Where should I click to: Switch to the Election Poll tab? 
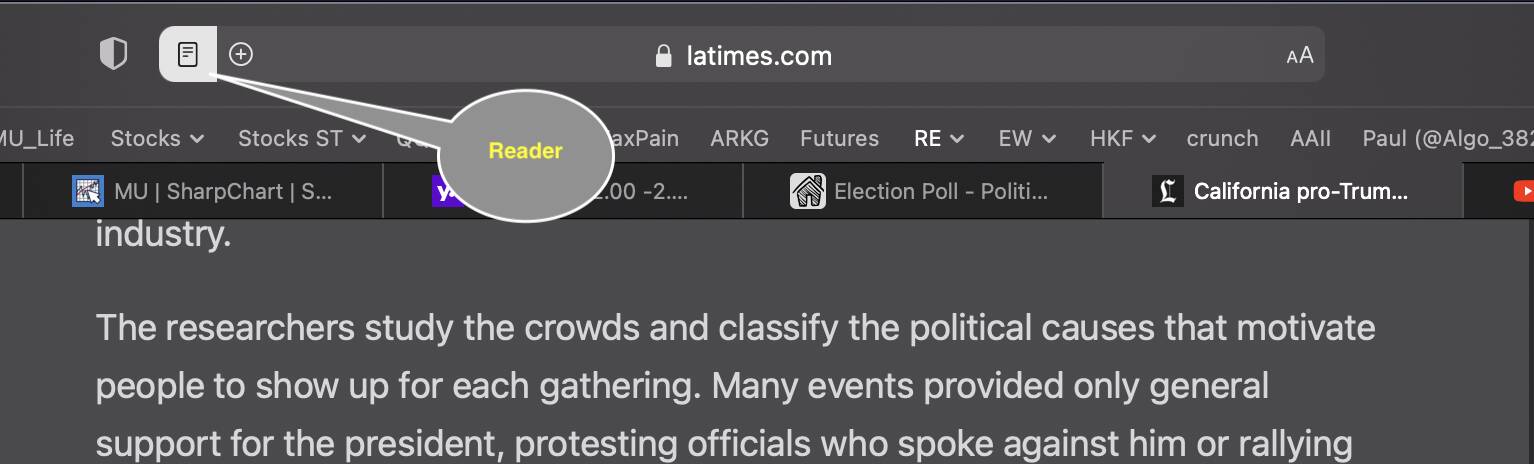pos(923,191)
